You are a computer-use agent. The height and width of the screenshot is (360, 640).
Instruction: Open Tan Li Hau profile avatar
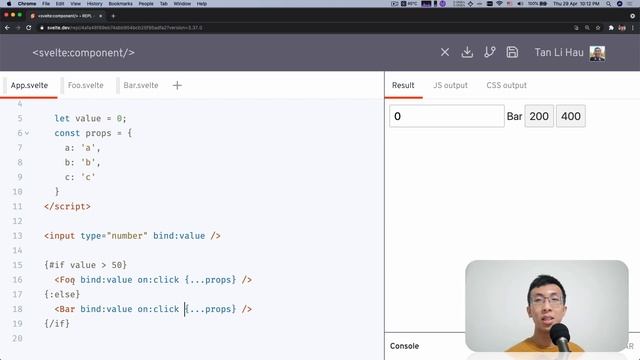[x=597, y=53]
